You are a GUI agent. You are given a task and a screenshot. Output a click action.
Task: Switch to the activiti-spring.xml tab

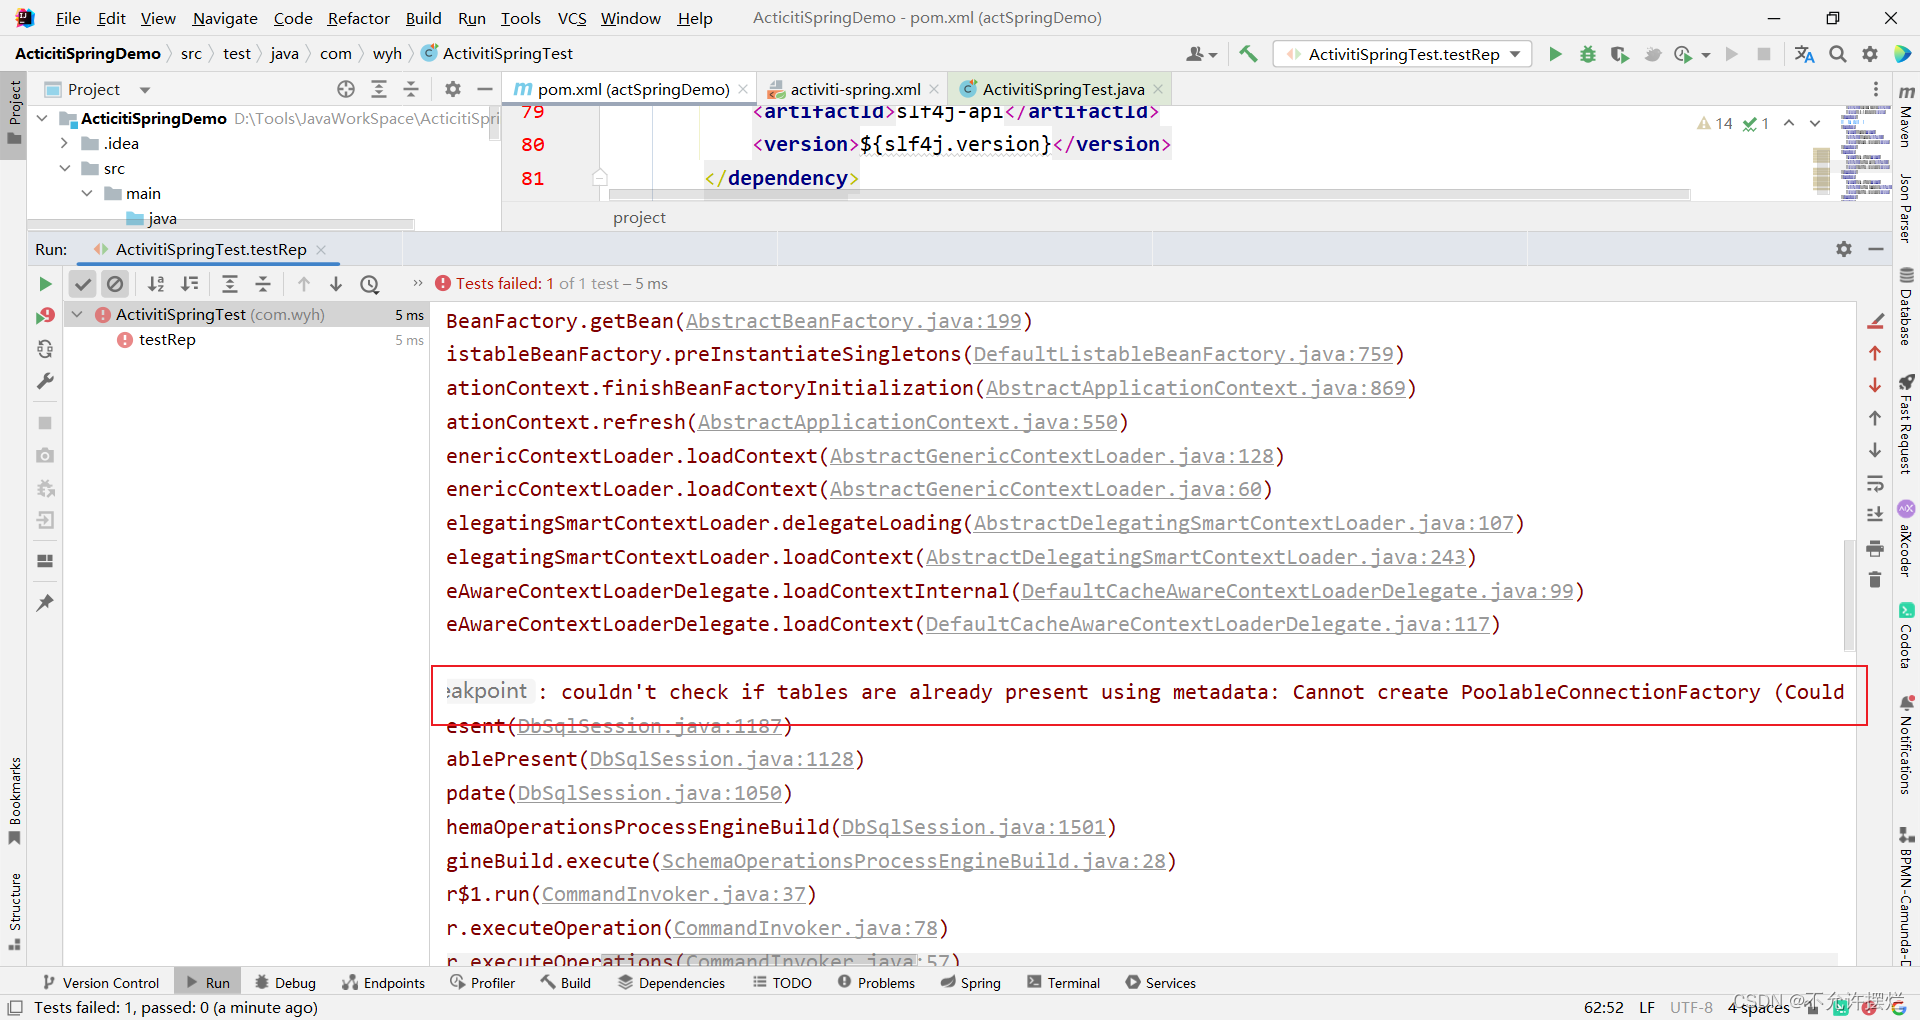[x=855, y=89]
